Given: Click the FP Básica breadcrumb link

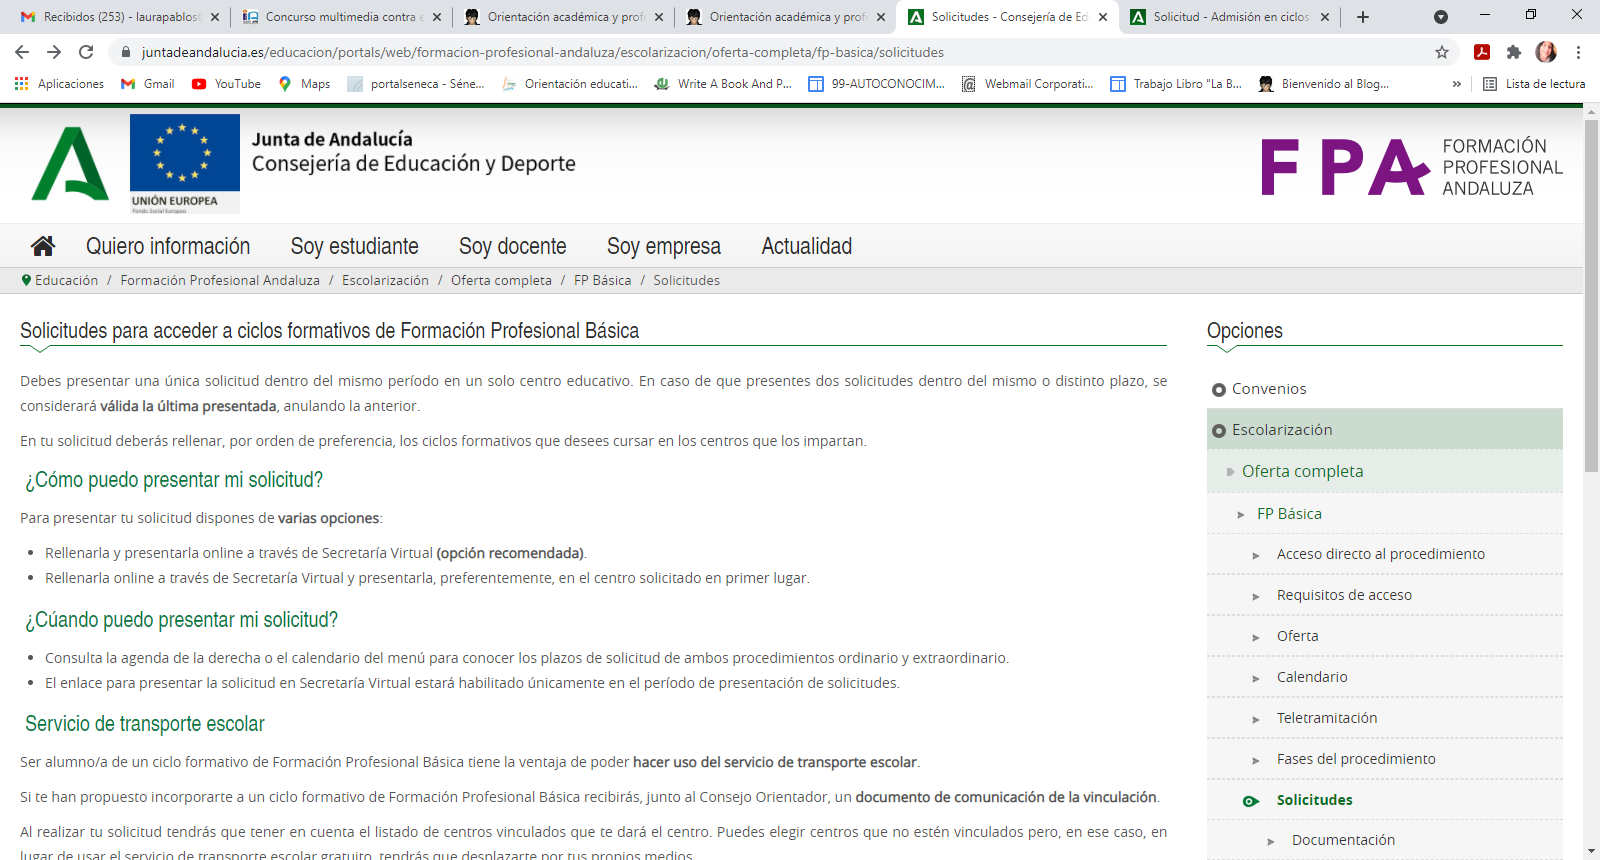Looking at the screenshot, I should (602, 280).
